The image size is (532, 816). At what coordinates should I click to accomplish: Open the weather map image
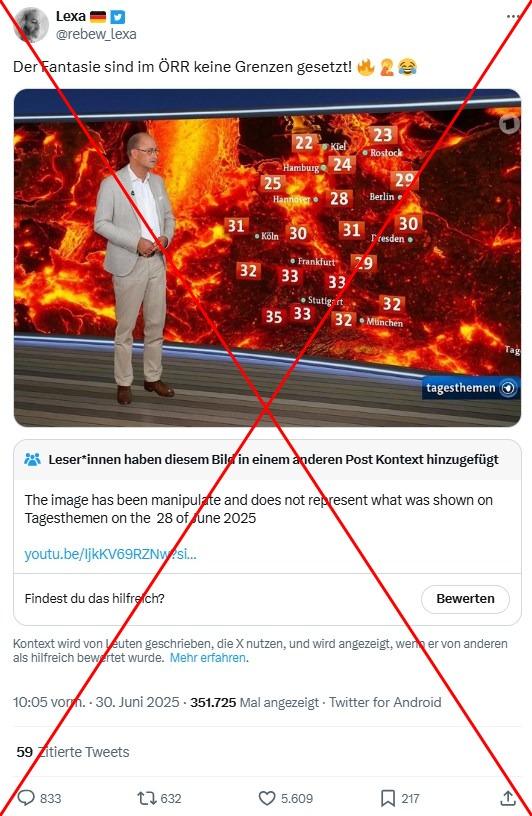(x=267, y=258)
